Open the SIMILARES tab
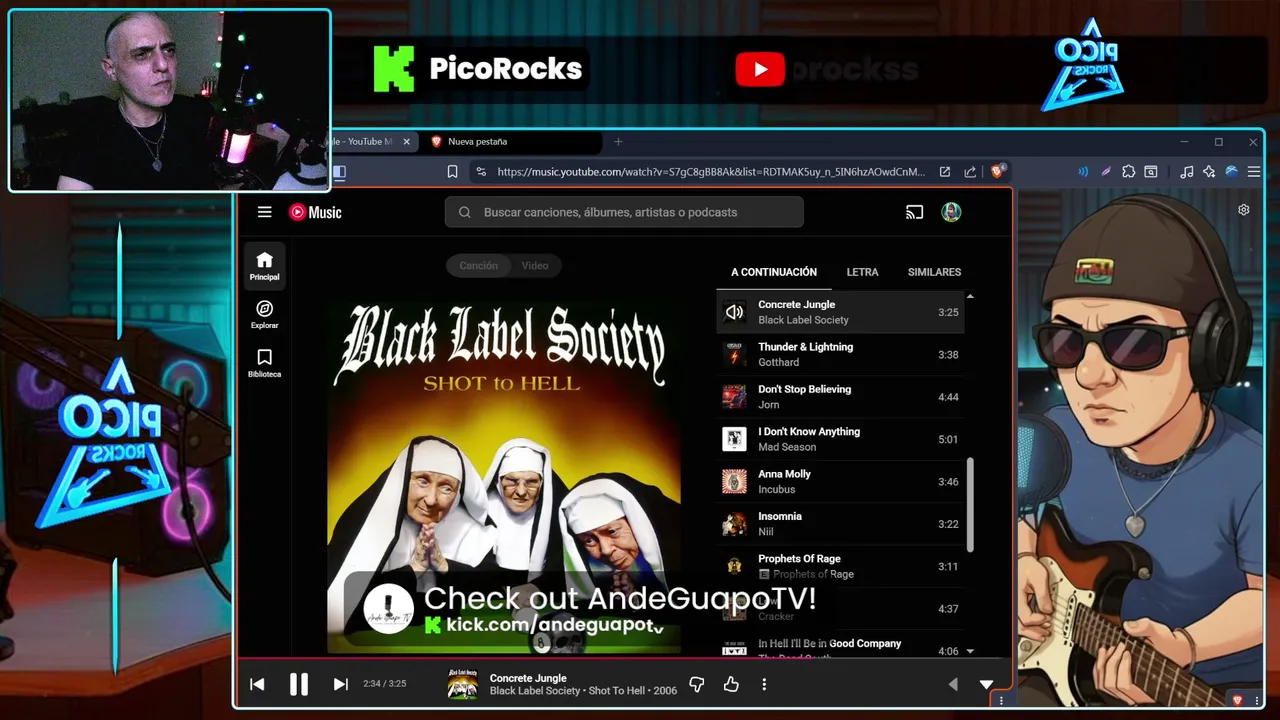The image size is (1280, 720). (x=934, y=272)
